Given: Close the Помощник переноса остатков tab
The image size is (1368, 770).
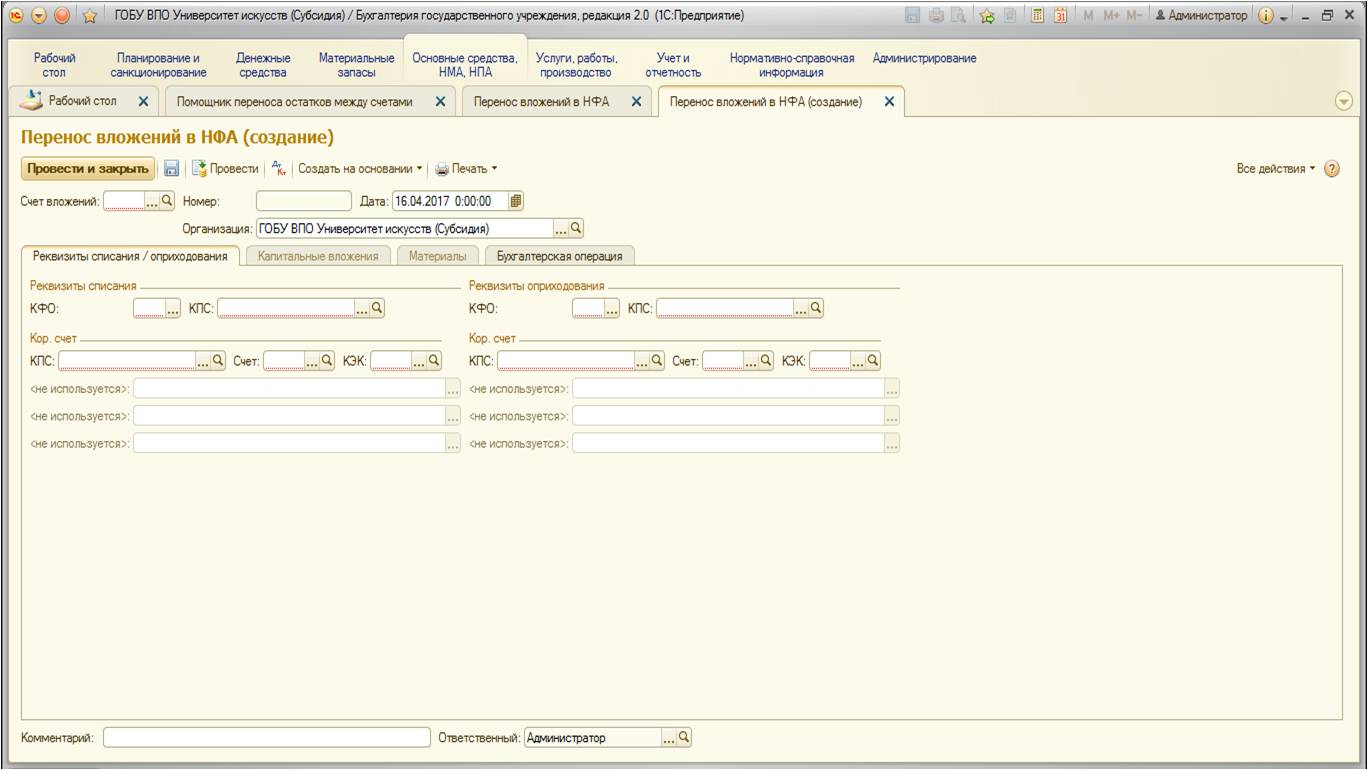Looking at the screenshot, I should point(440,101).
